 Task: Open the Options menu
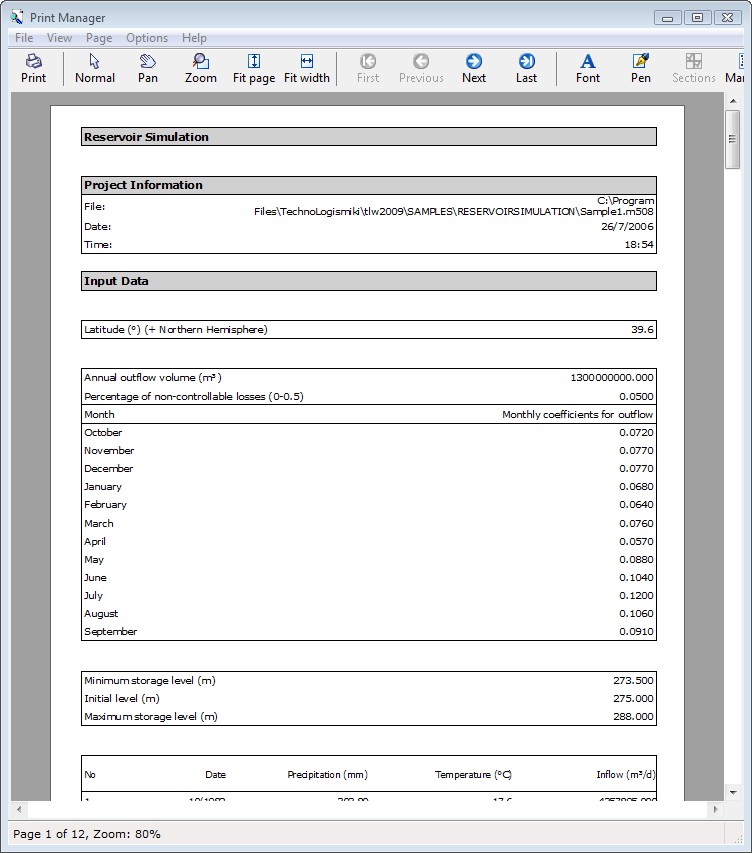[x=147, y=38]
